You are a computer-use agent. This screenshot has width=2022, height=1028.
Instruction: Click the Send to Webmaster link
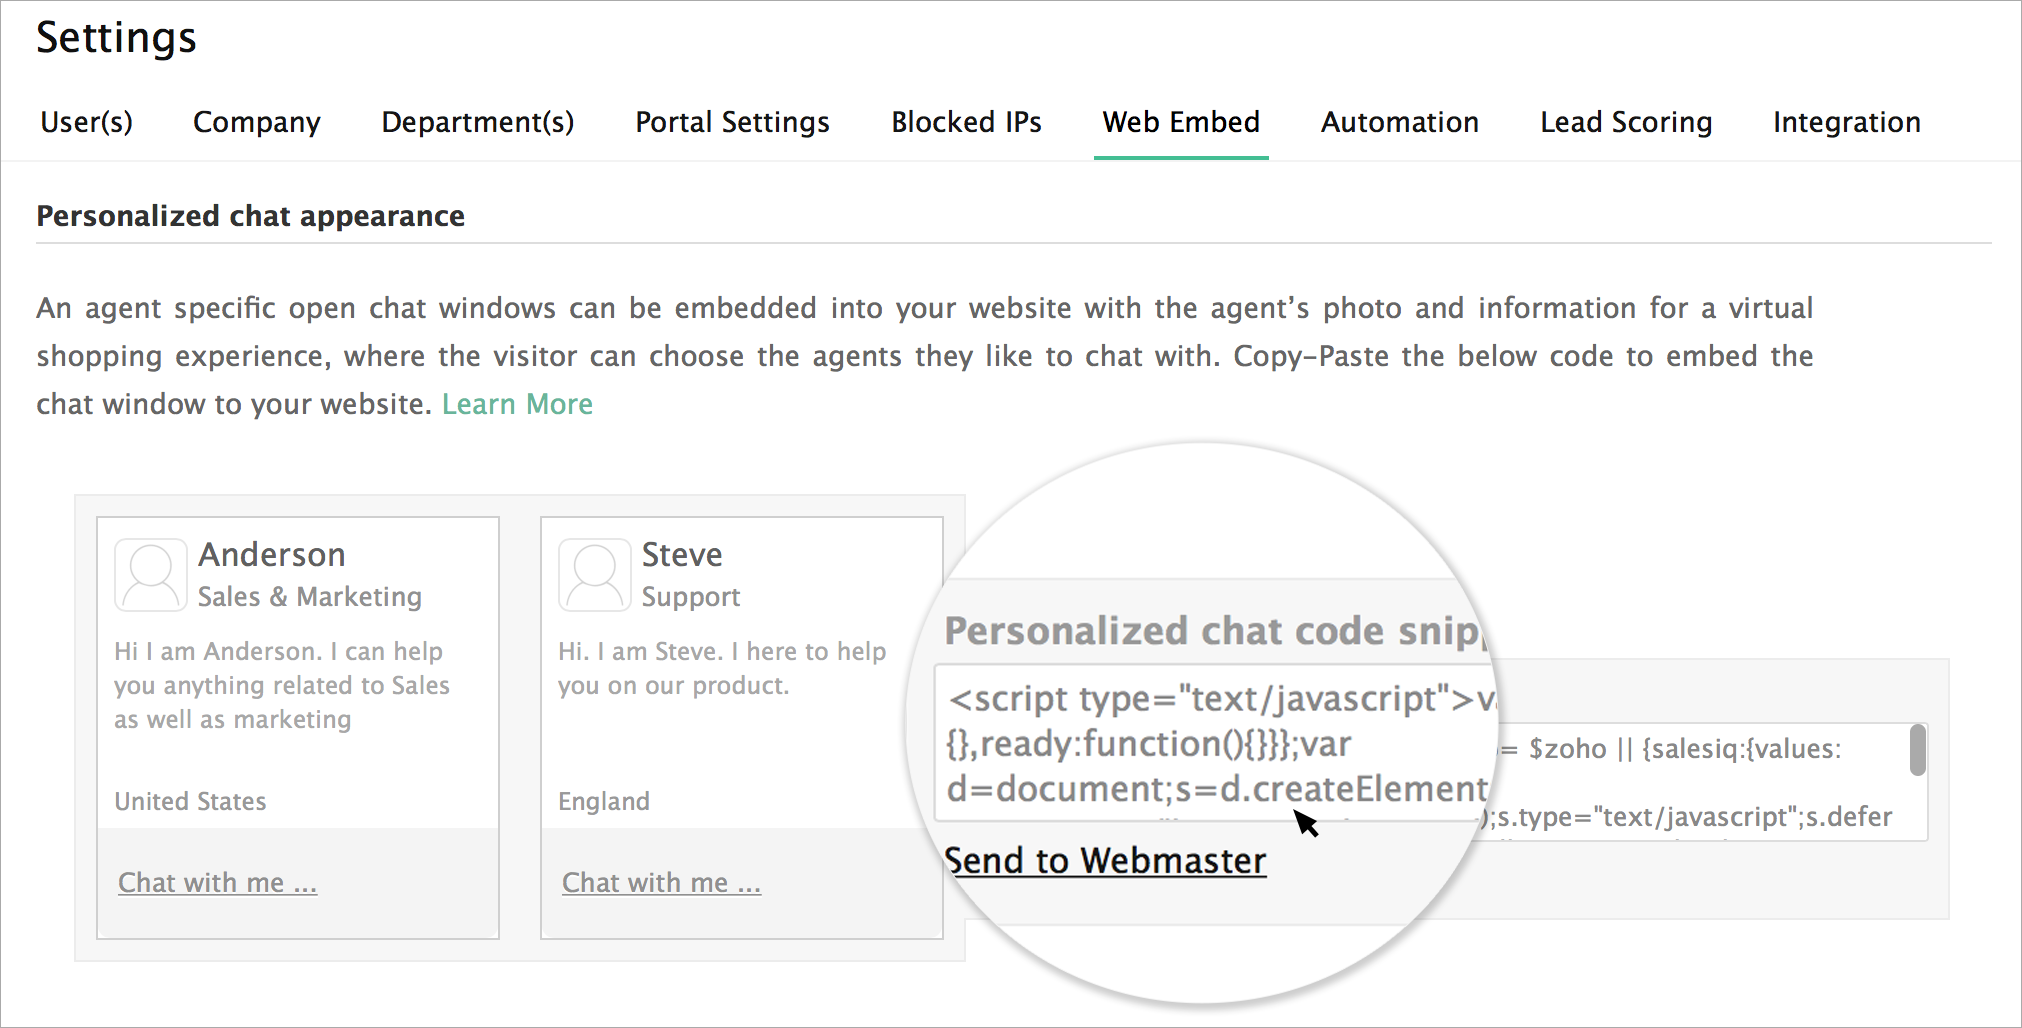click(1105, 861)
